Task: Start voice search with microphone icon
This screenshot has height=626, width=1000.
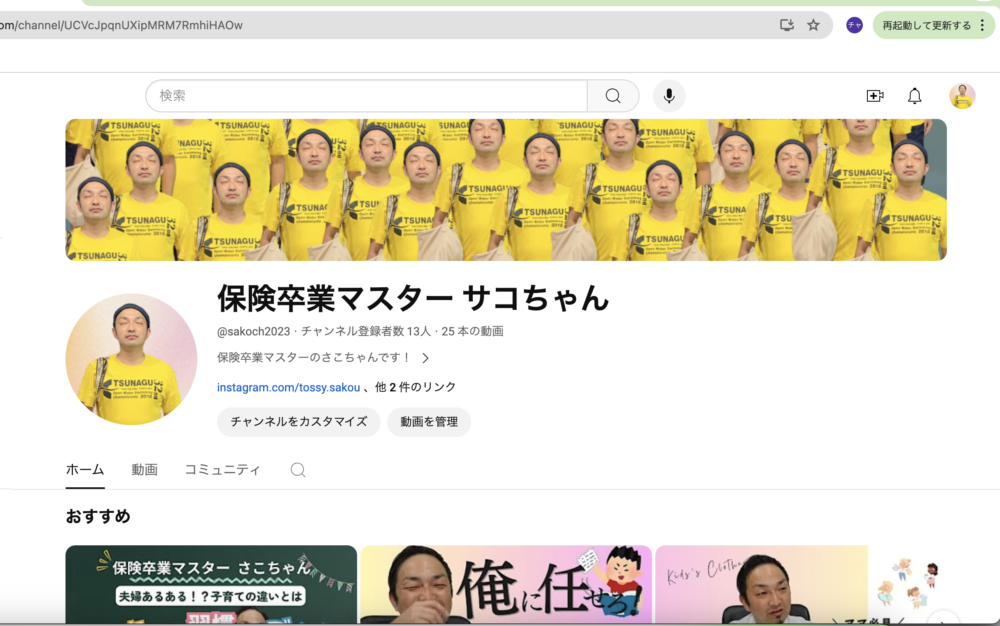Action: click(669, 96)
